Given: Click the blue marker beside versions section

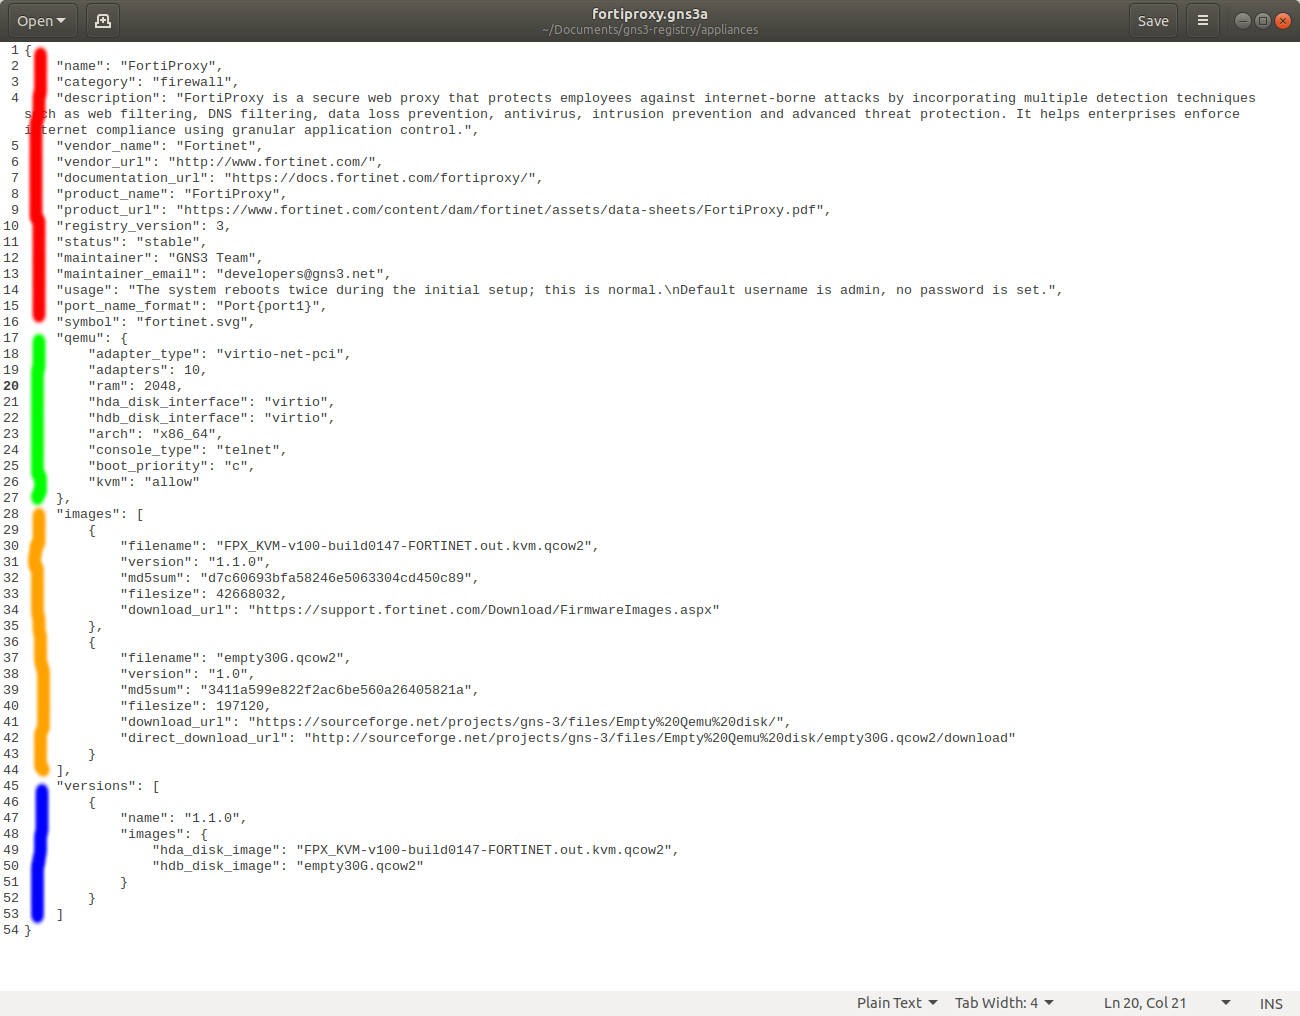Looking at the screenshot, I should (x=40, y=850).
